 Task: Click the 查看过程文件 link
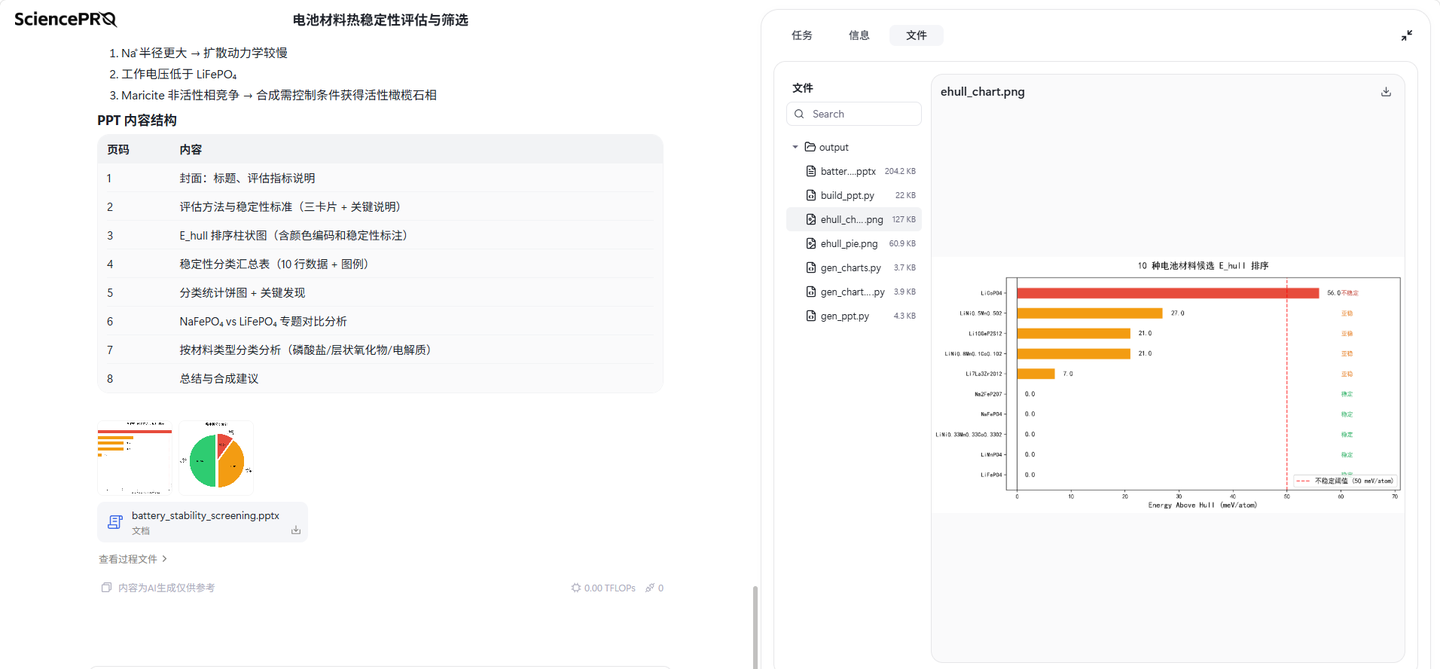[133, 559]
